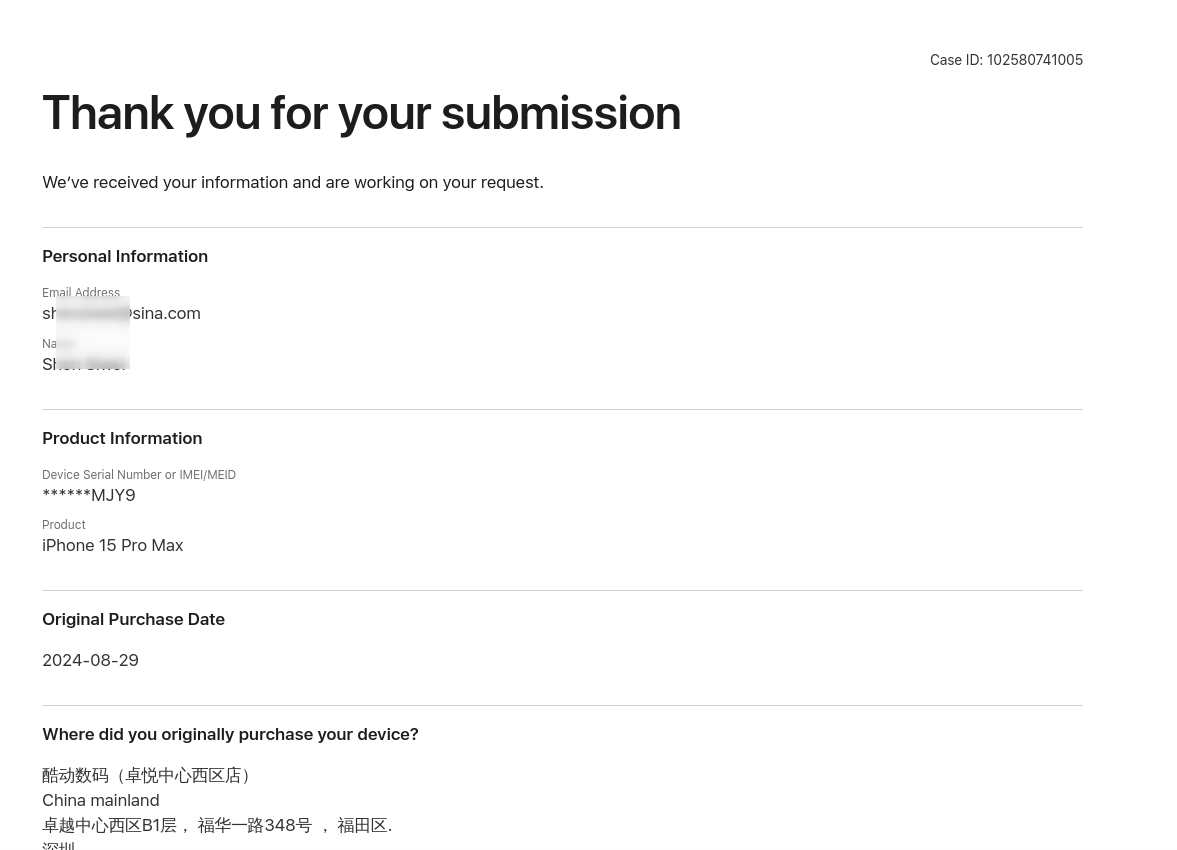
Task: Click the China mainland region text
Action: (x=100, y=800)
